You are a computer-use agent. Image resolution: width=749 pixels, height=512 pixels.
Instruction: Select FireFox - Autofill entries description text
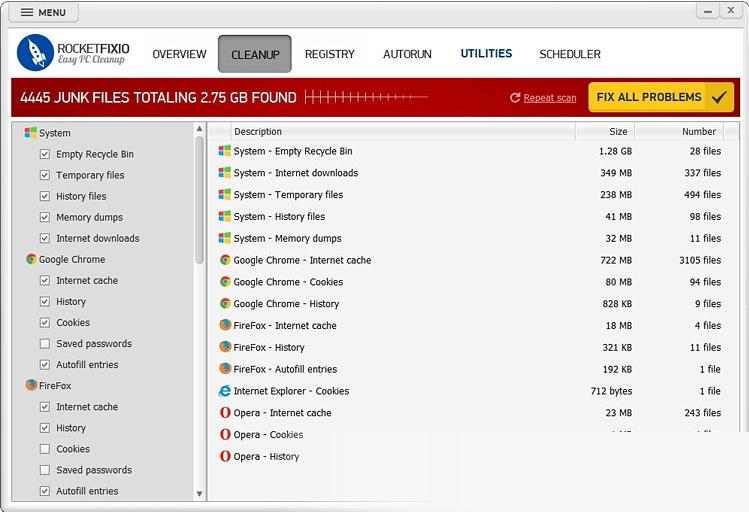pos(285,369)
